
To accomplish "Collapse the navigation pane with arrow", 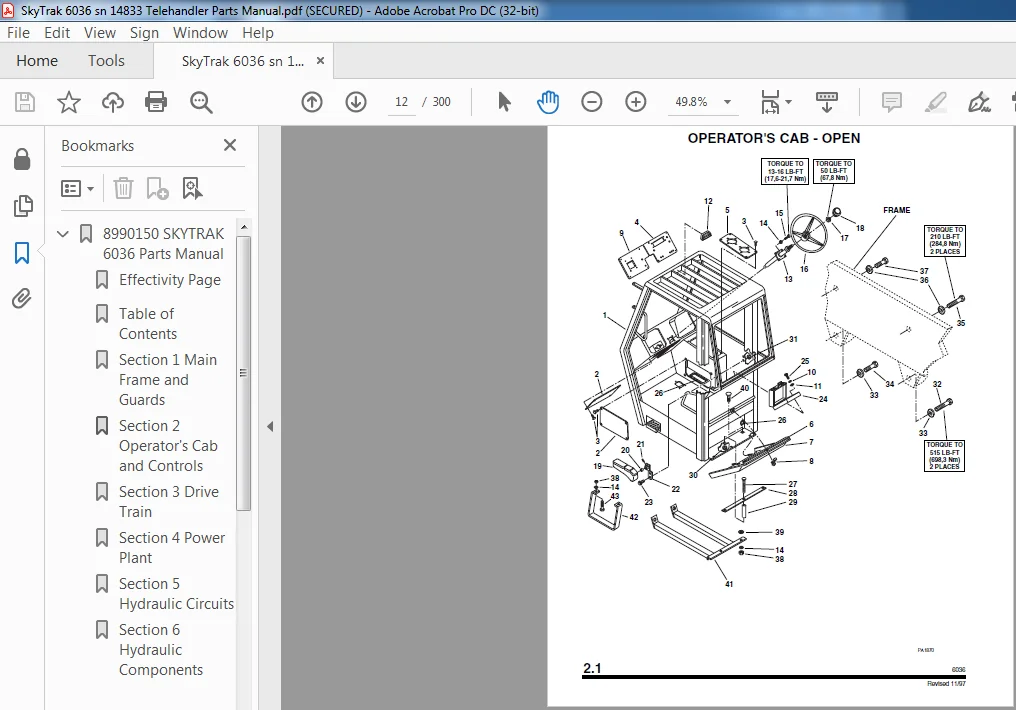I will point(270,426).
